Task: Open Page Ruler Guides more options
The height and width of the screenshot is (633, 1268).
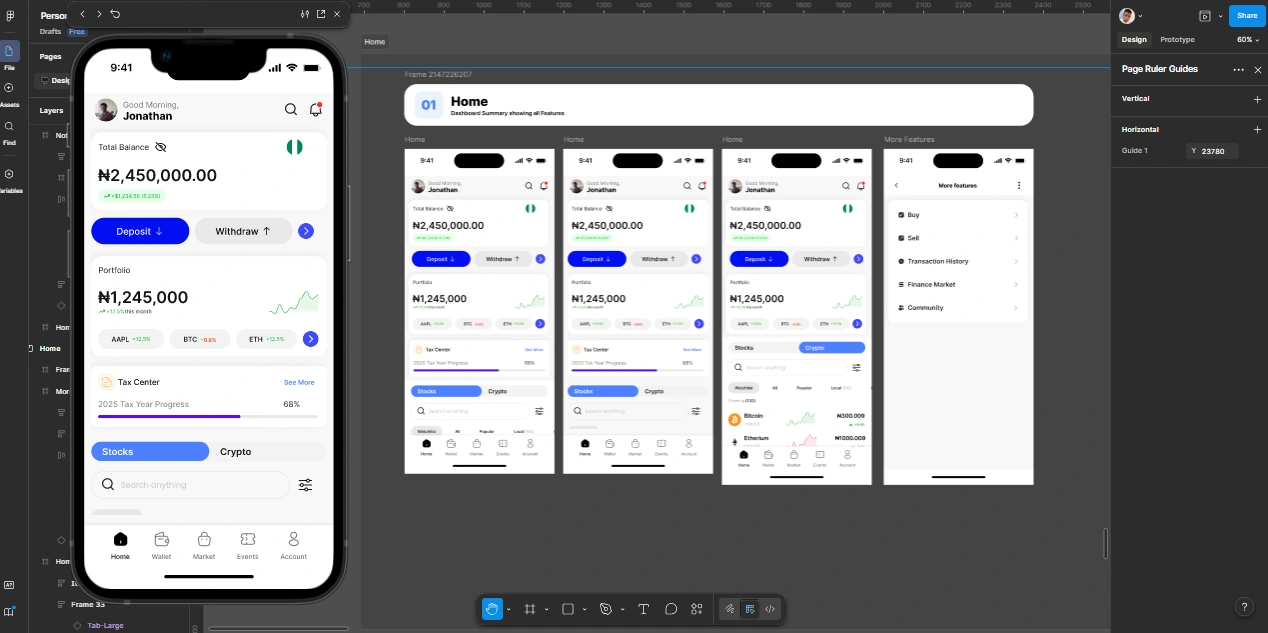Action: click(1239, 70)
